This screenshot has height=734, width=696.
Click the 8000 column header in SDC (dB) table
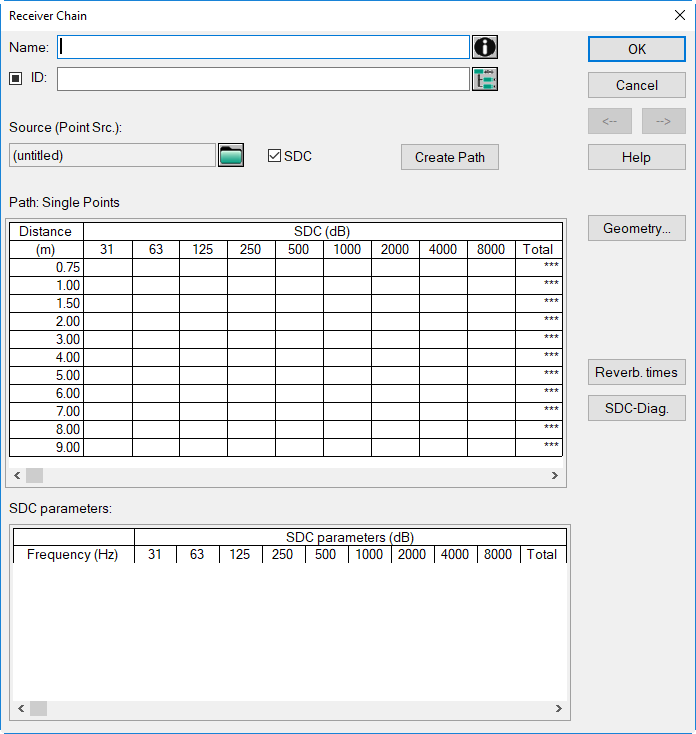tap(491, 250)
